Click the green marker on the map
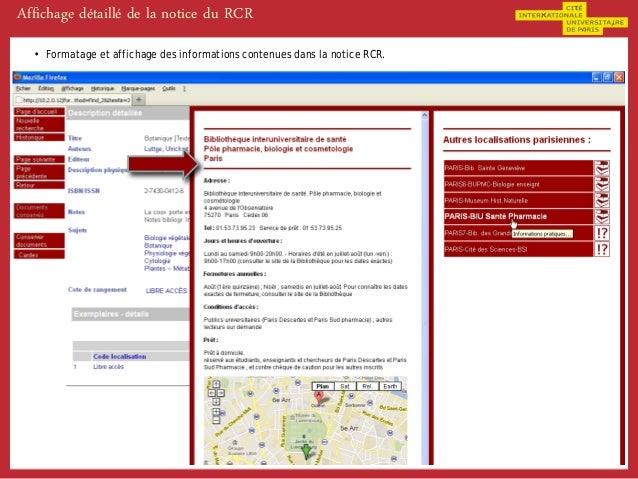The image size is (638, 479). 306,452
